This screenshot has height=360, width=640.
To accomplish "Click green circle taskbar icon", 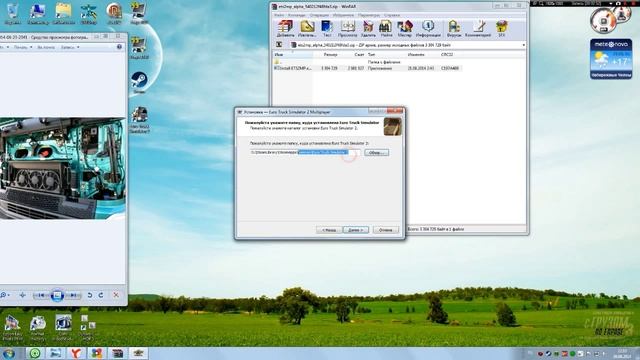I will 35,353.
